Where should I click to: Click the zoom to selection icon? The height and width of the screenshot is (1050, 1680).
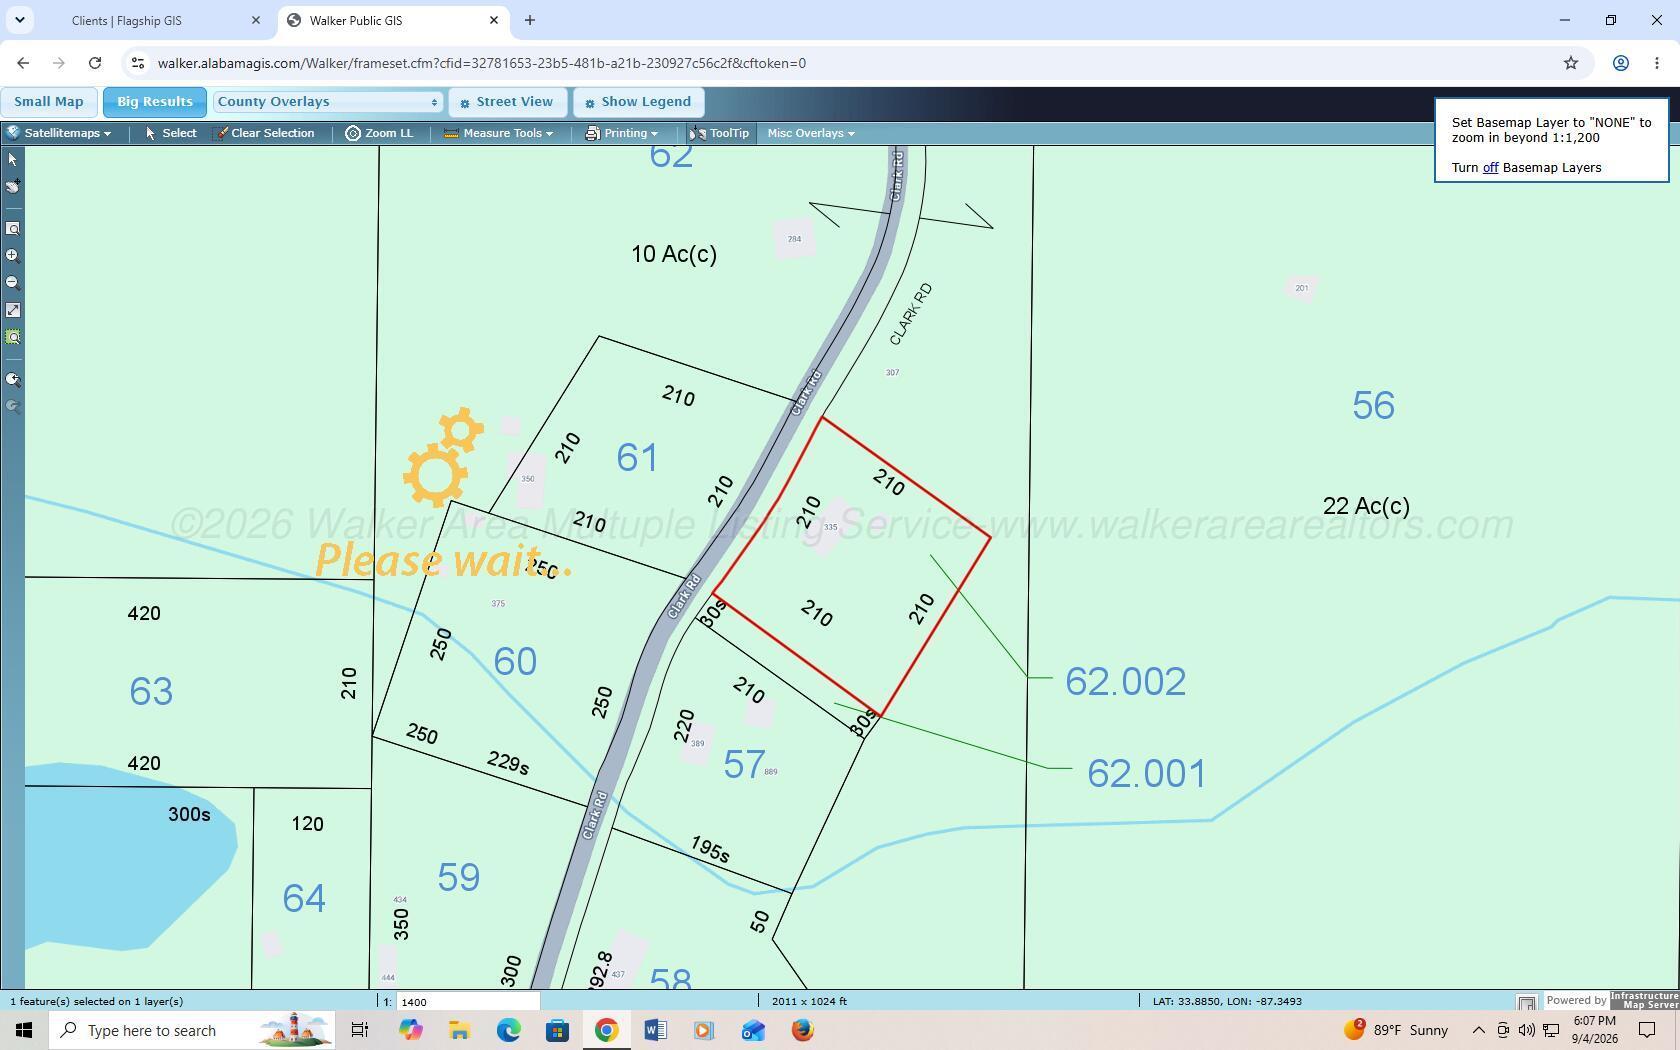pos(13,337)
